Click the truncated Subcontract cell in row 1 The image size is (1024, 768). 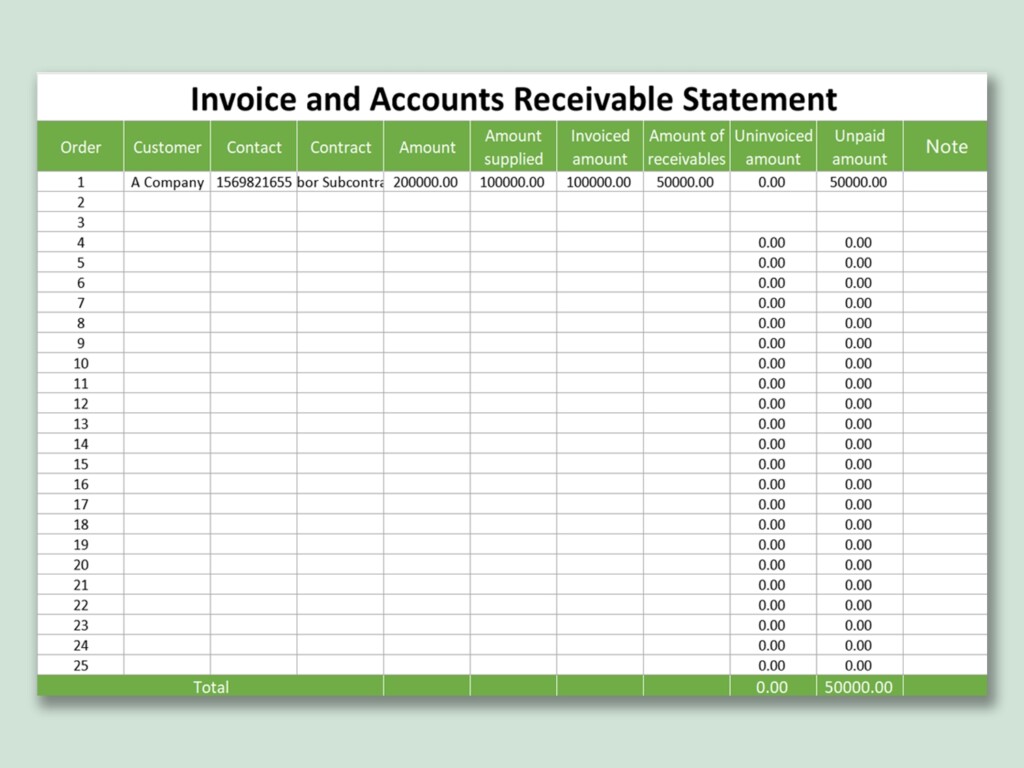tap(340, 182)
